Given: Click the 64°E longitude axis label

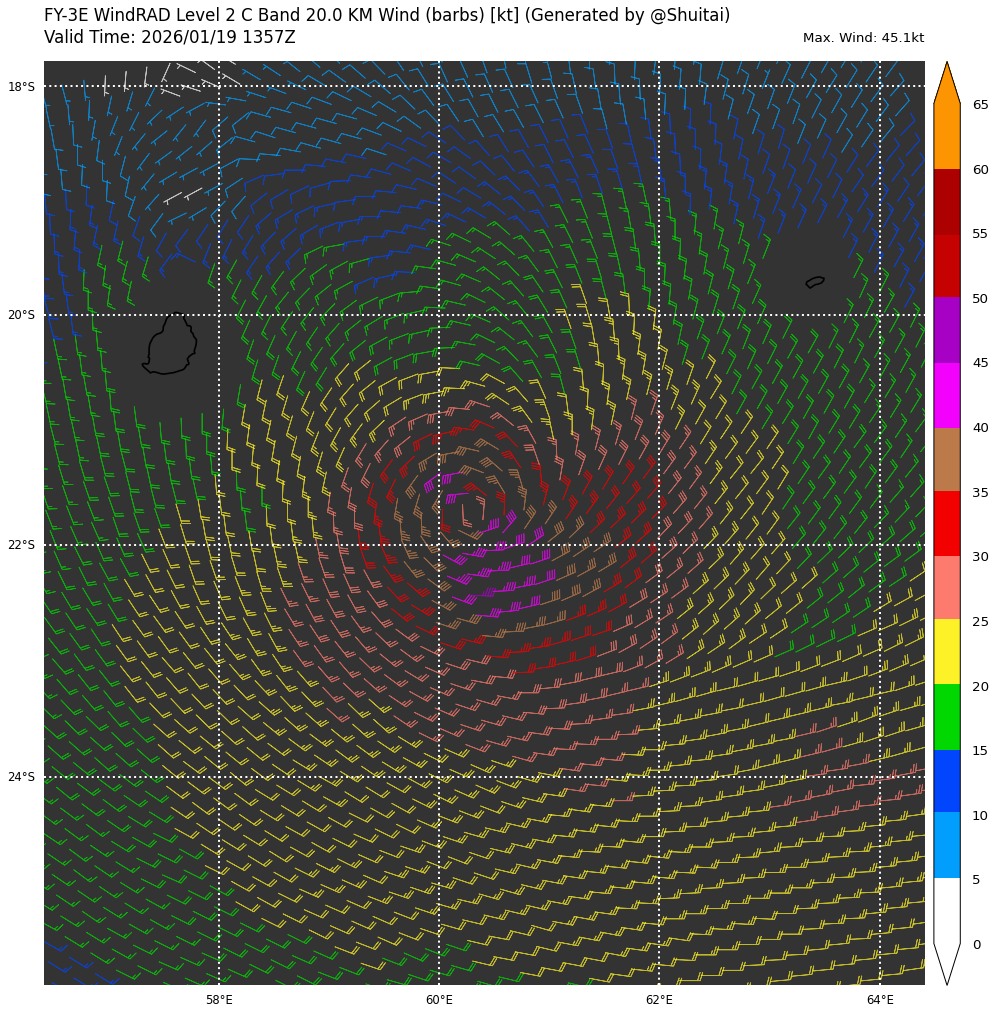Looking at the screenshot, I should 880,1000.
